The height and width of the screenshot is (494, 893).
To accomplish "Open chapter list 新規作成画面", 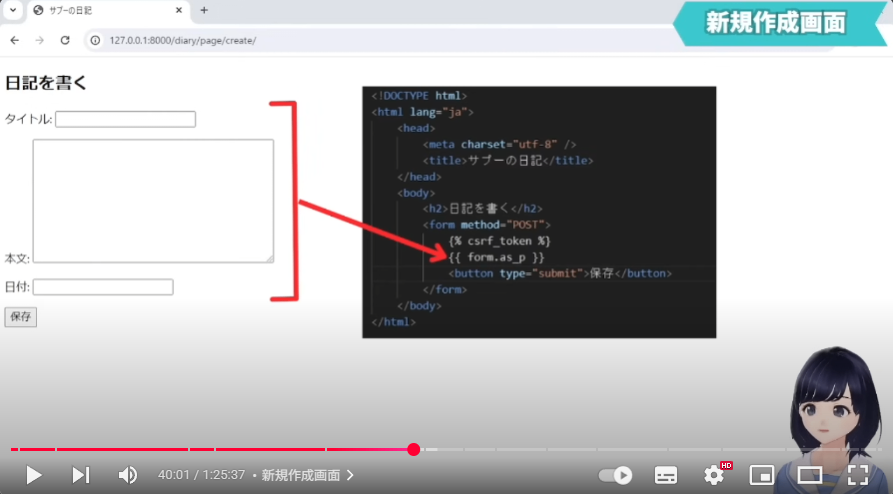I will 307,475.
